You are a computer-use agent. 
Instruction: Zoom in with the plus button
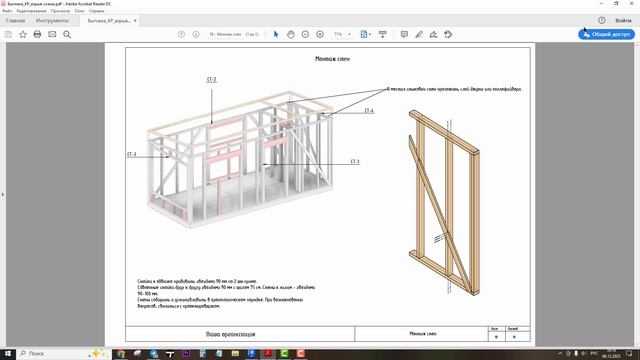click(x=320, y=34)
